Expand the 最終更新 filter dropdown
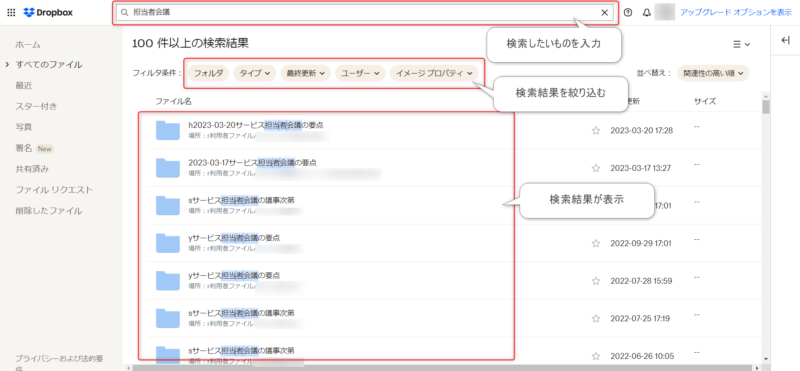800x371 pixels. pos(306,73)
